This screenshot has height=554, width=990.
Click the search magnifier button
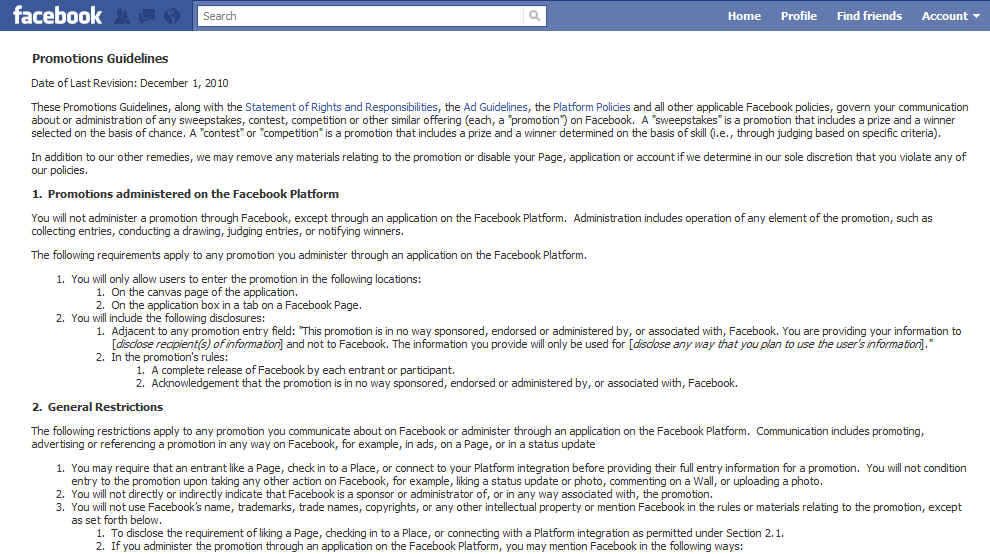coord(535,16)
